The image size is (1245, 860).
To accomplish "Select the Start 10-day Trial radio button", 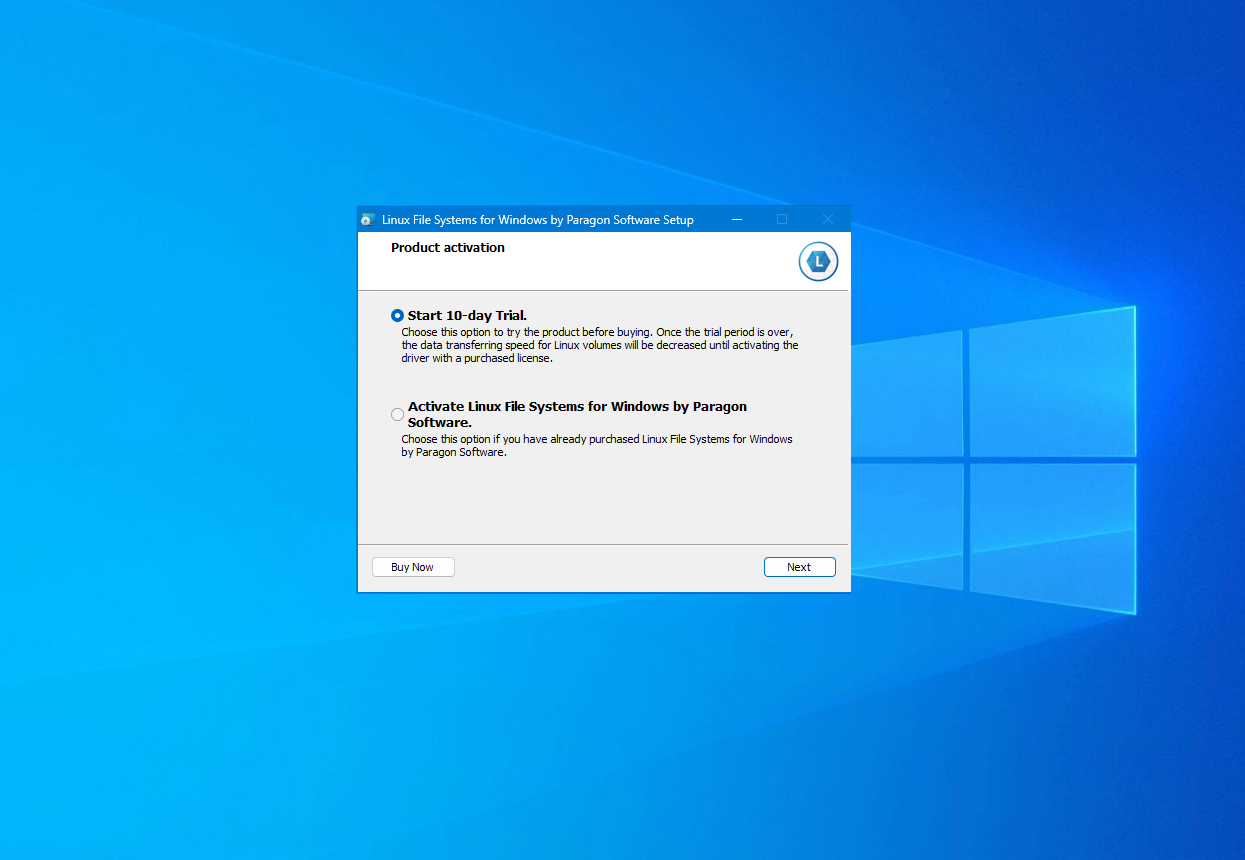I will pyautogui.click(x=397, y=315).
